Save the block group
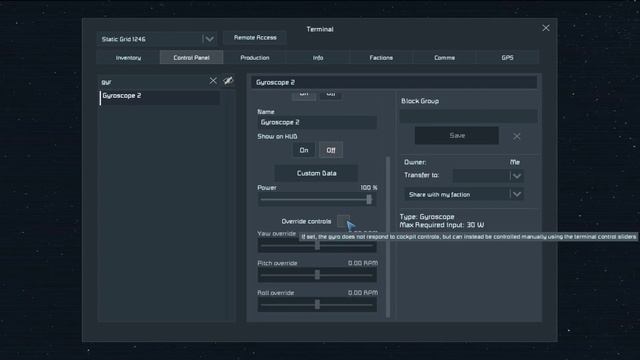Viewport: 640px width, 360px height. click(x=457, y=136)
